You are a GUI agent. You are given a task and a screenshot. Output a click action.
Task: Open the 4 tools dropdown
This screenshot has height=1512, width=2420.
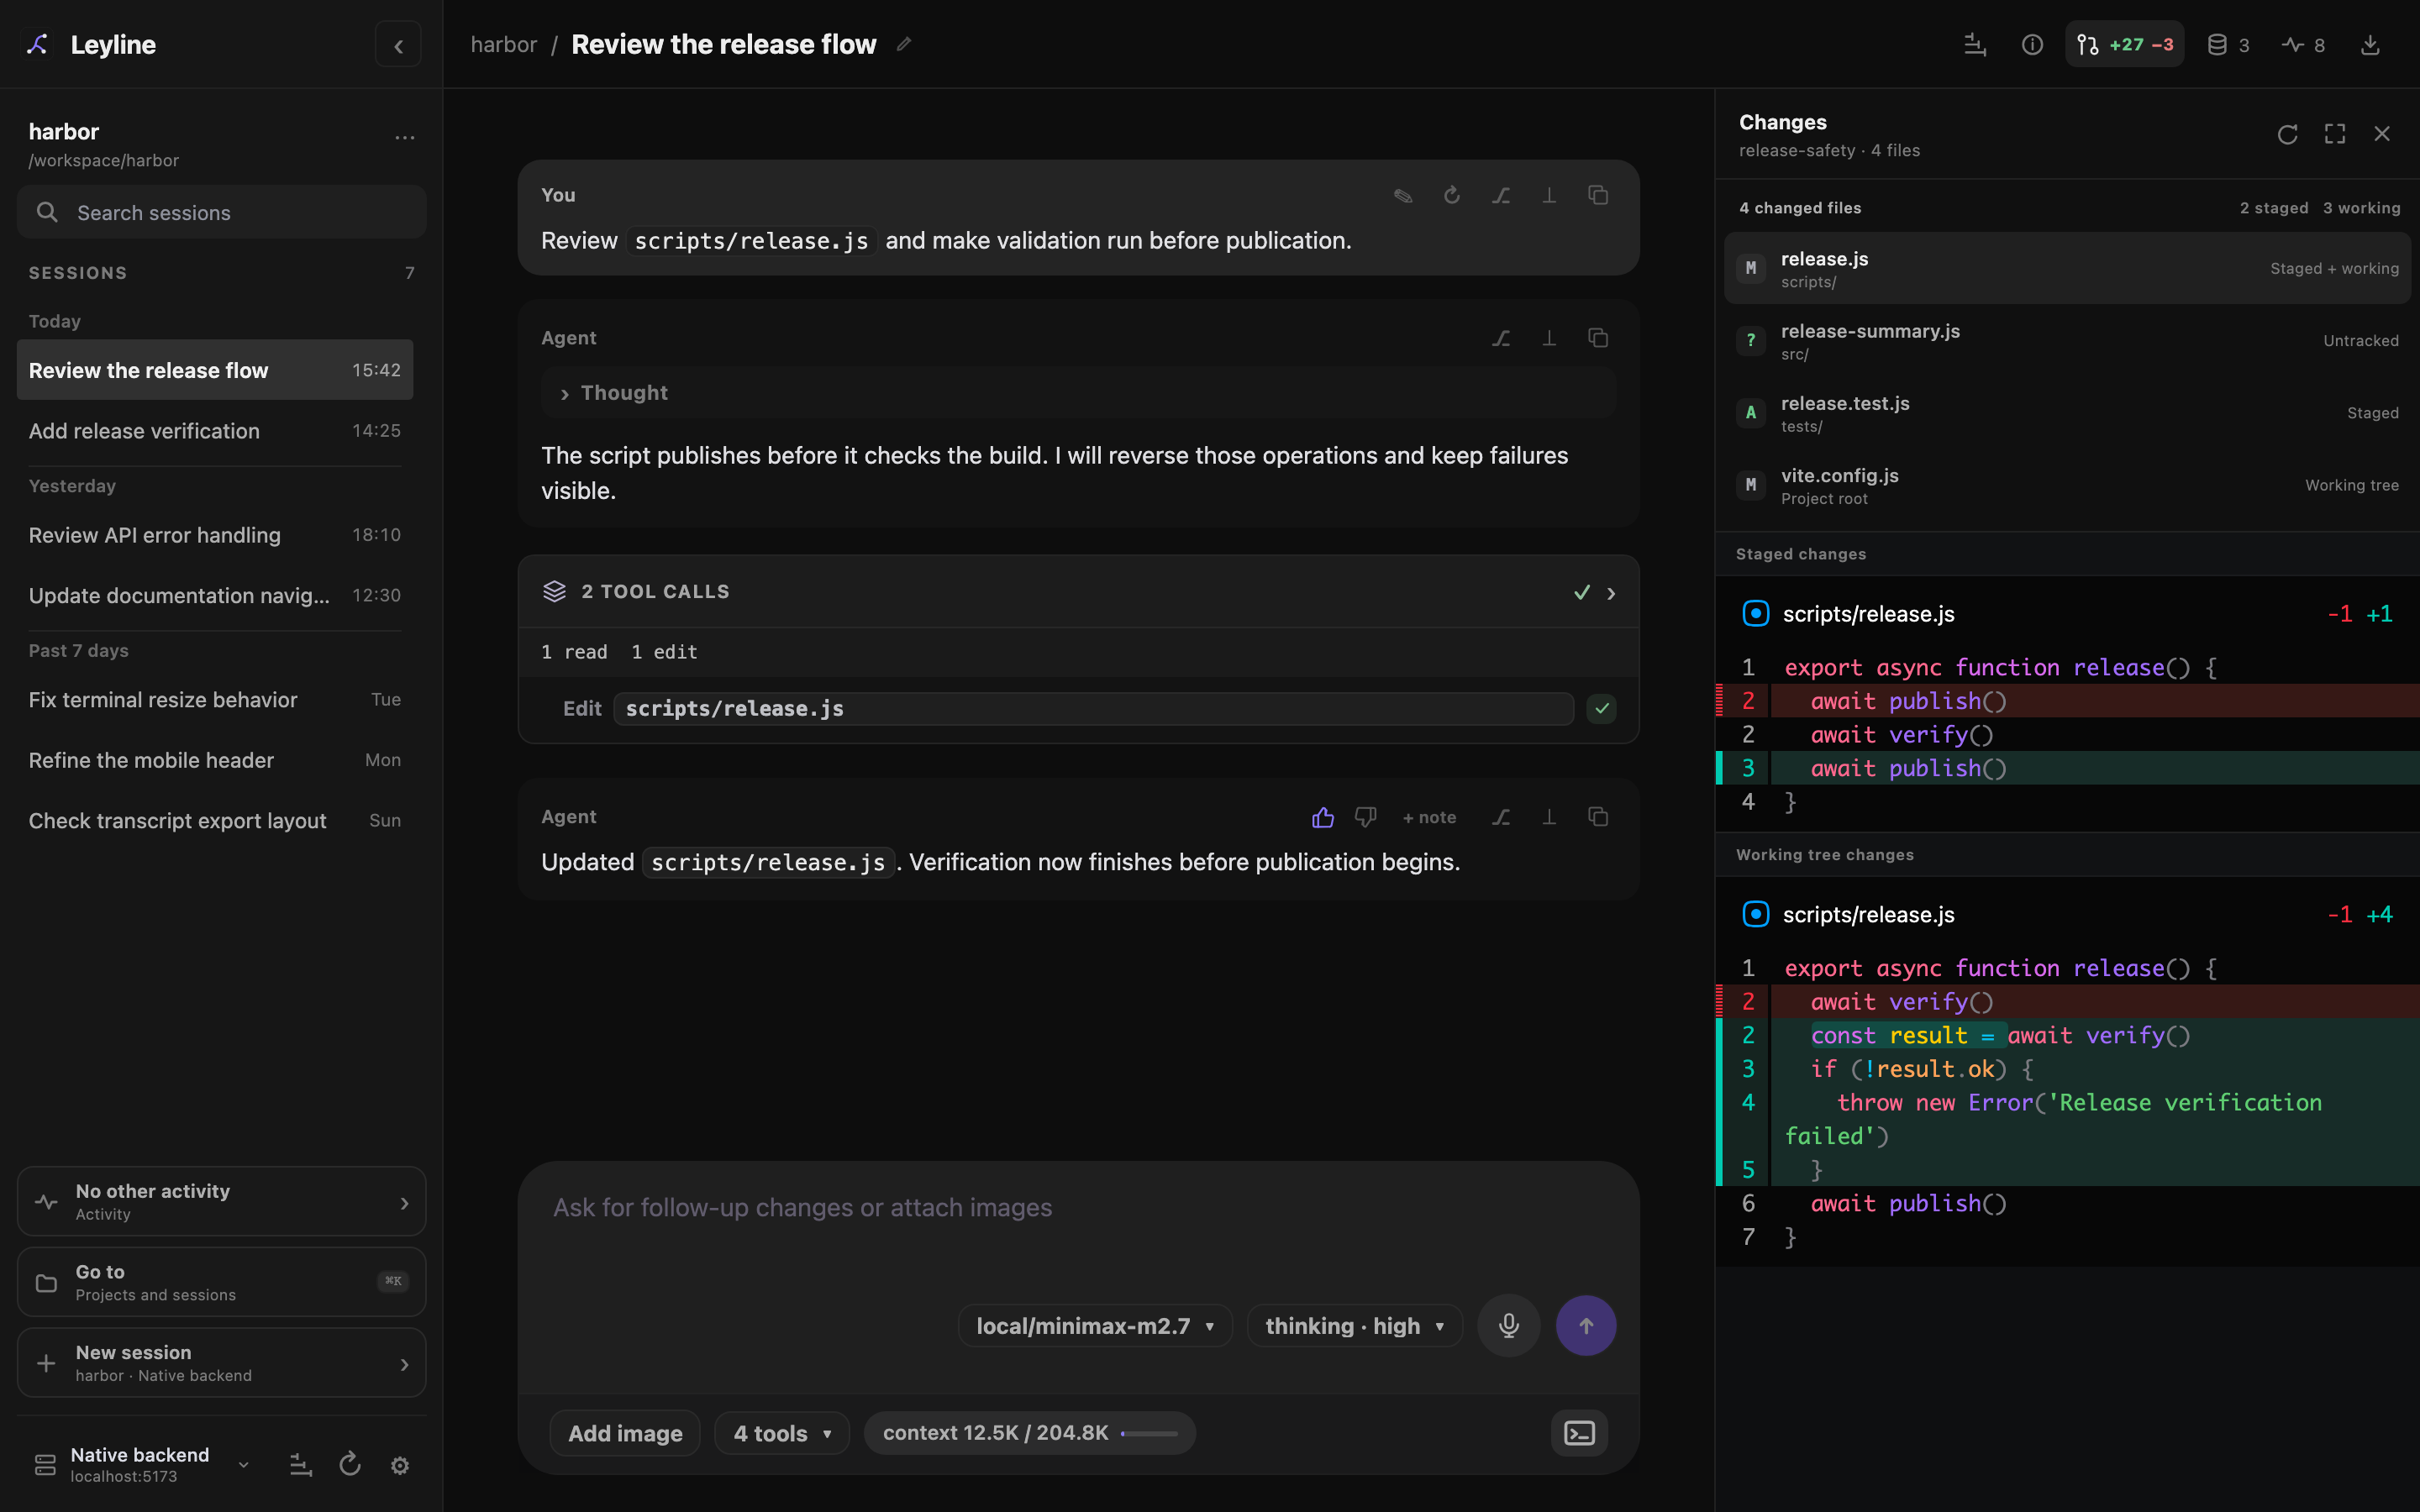(x=782, y=1433)
